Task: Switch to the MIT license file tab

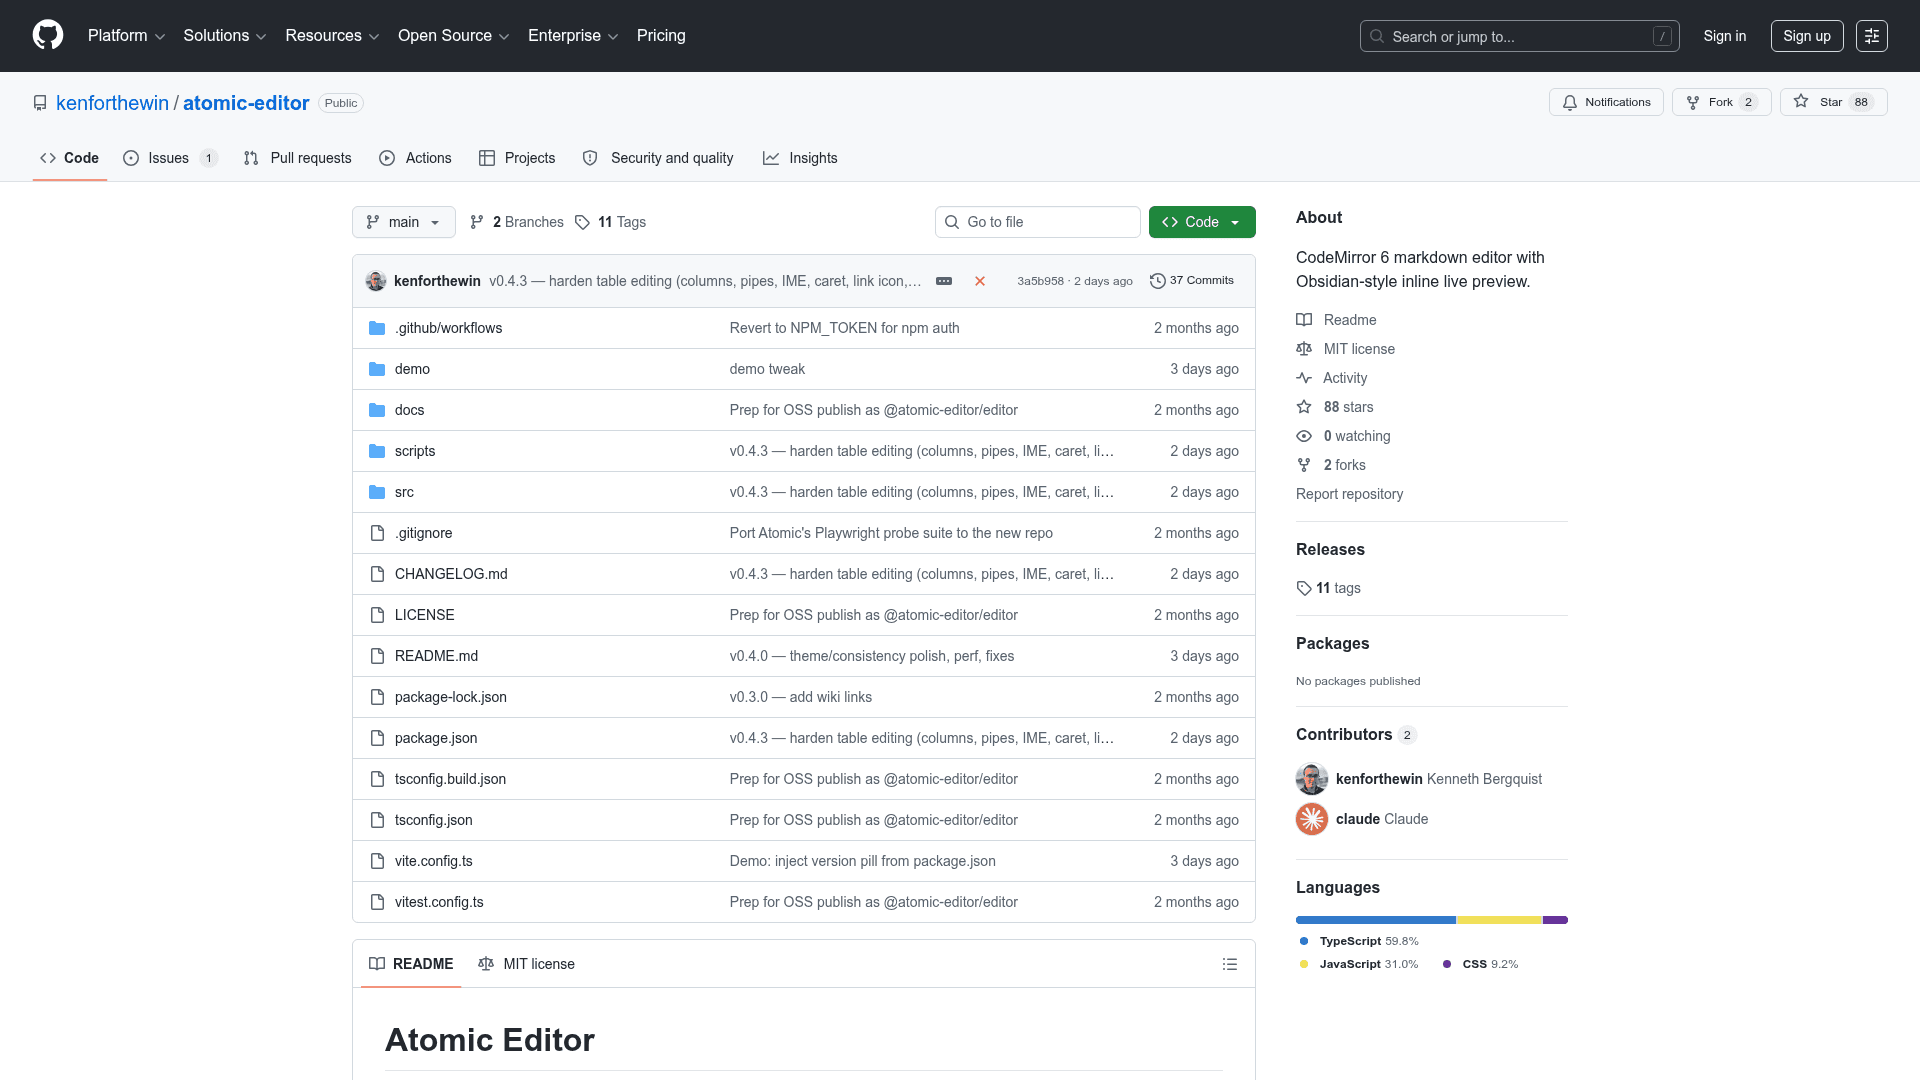Action: click(x=527, y=964)
